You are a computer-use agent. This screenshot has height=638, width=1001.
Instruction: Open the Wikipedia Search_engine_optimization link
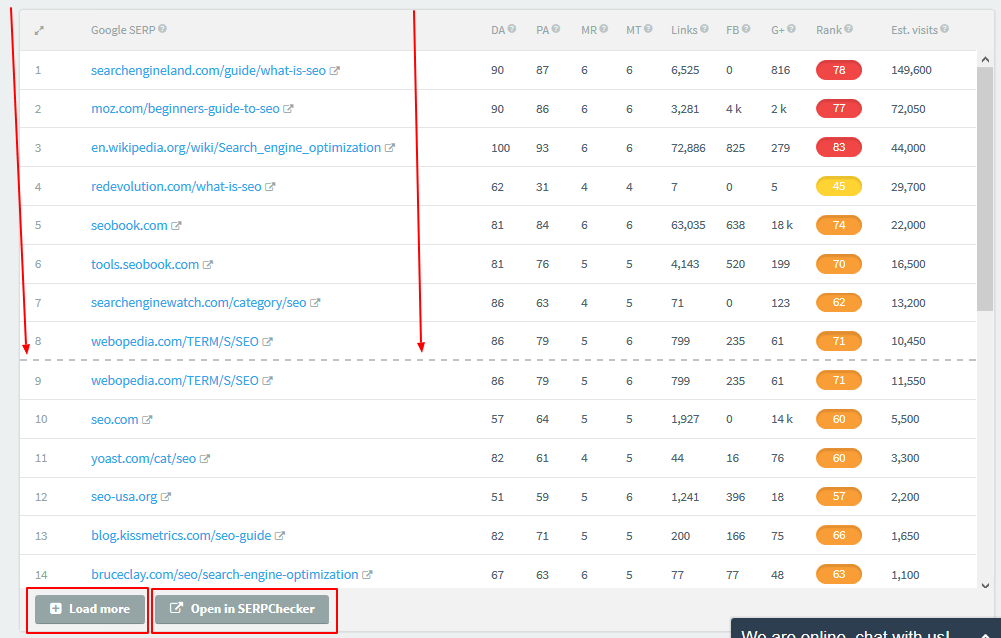[236, 148]
